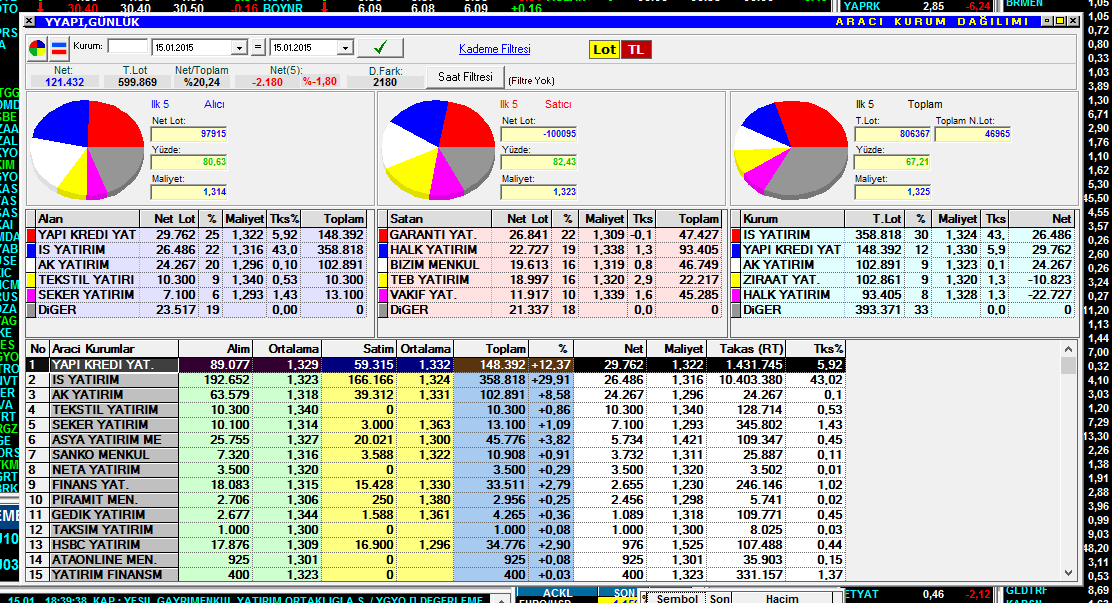Sort by the Takas (RT) column header

(x=749, y=348)
